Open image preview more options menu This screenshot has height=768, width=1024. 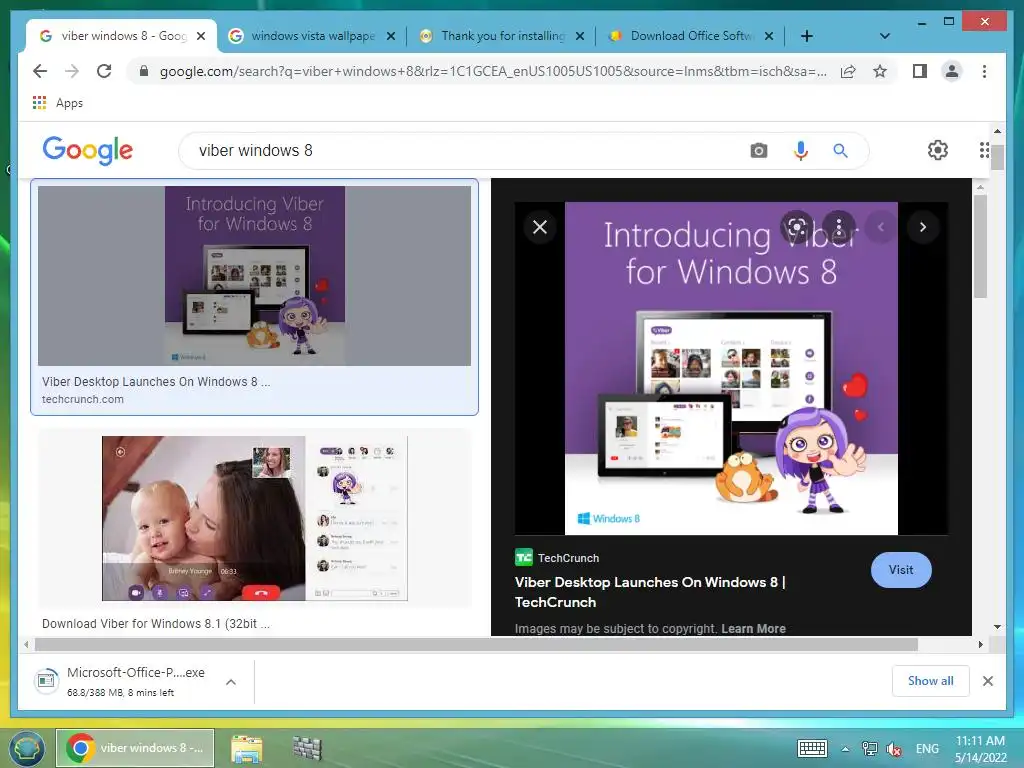pyautogui.click(x=839, y=227)
